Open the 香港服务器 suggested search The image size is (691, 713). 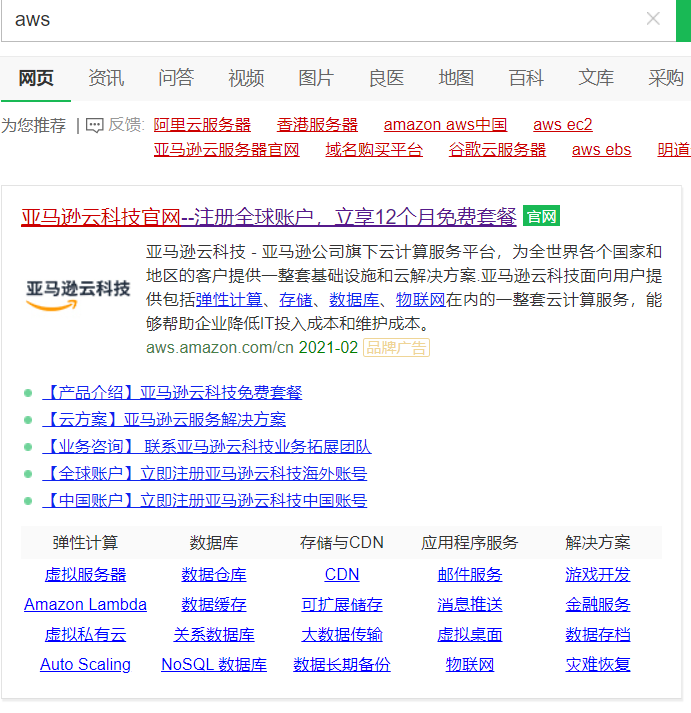click(317, 125)
